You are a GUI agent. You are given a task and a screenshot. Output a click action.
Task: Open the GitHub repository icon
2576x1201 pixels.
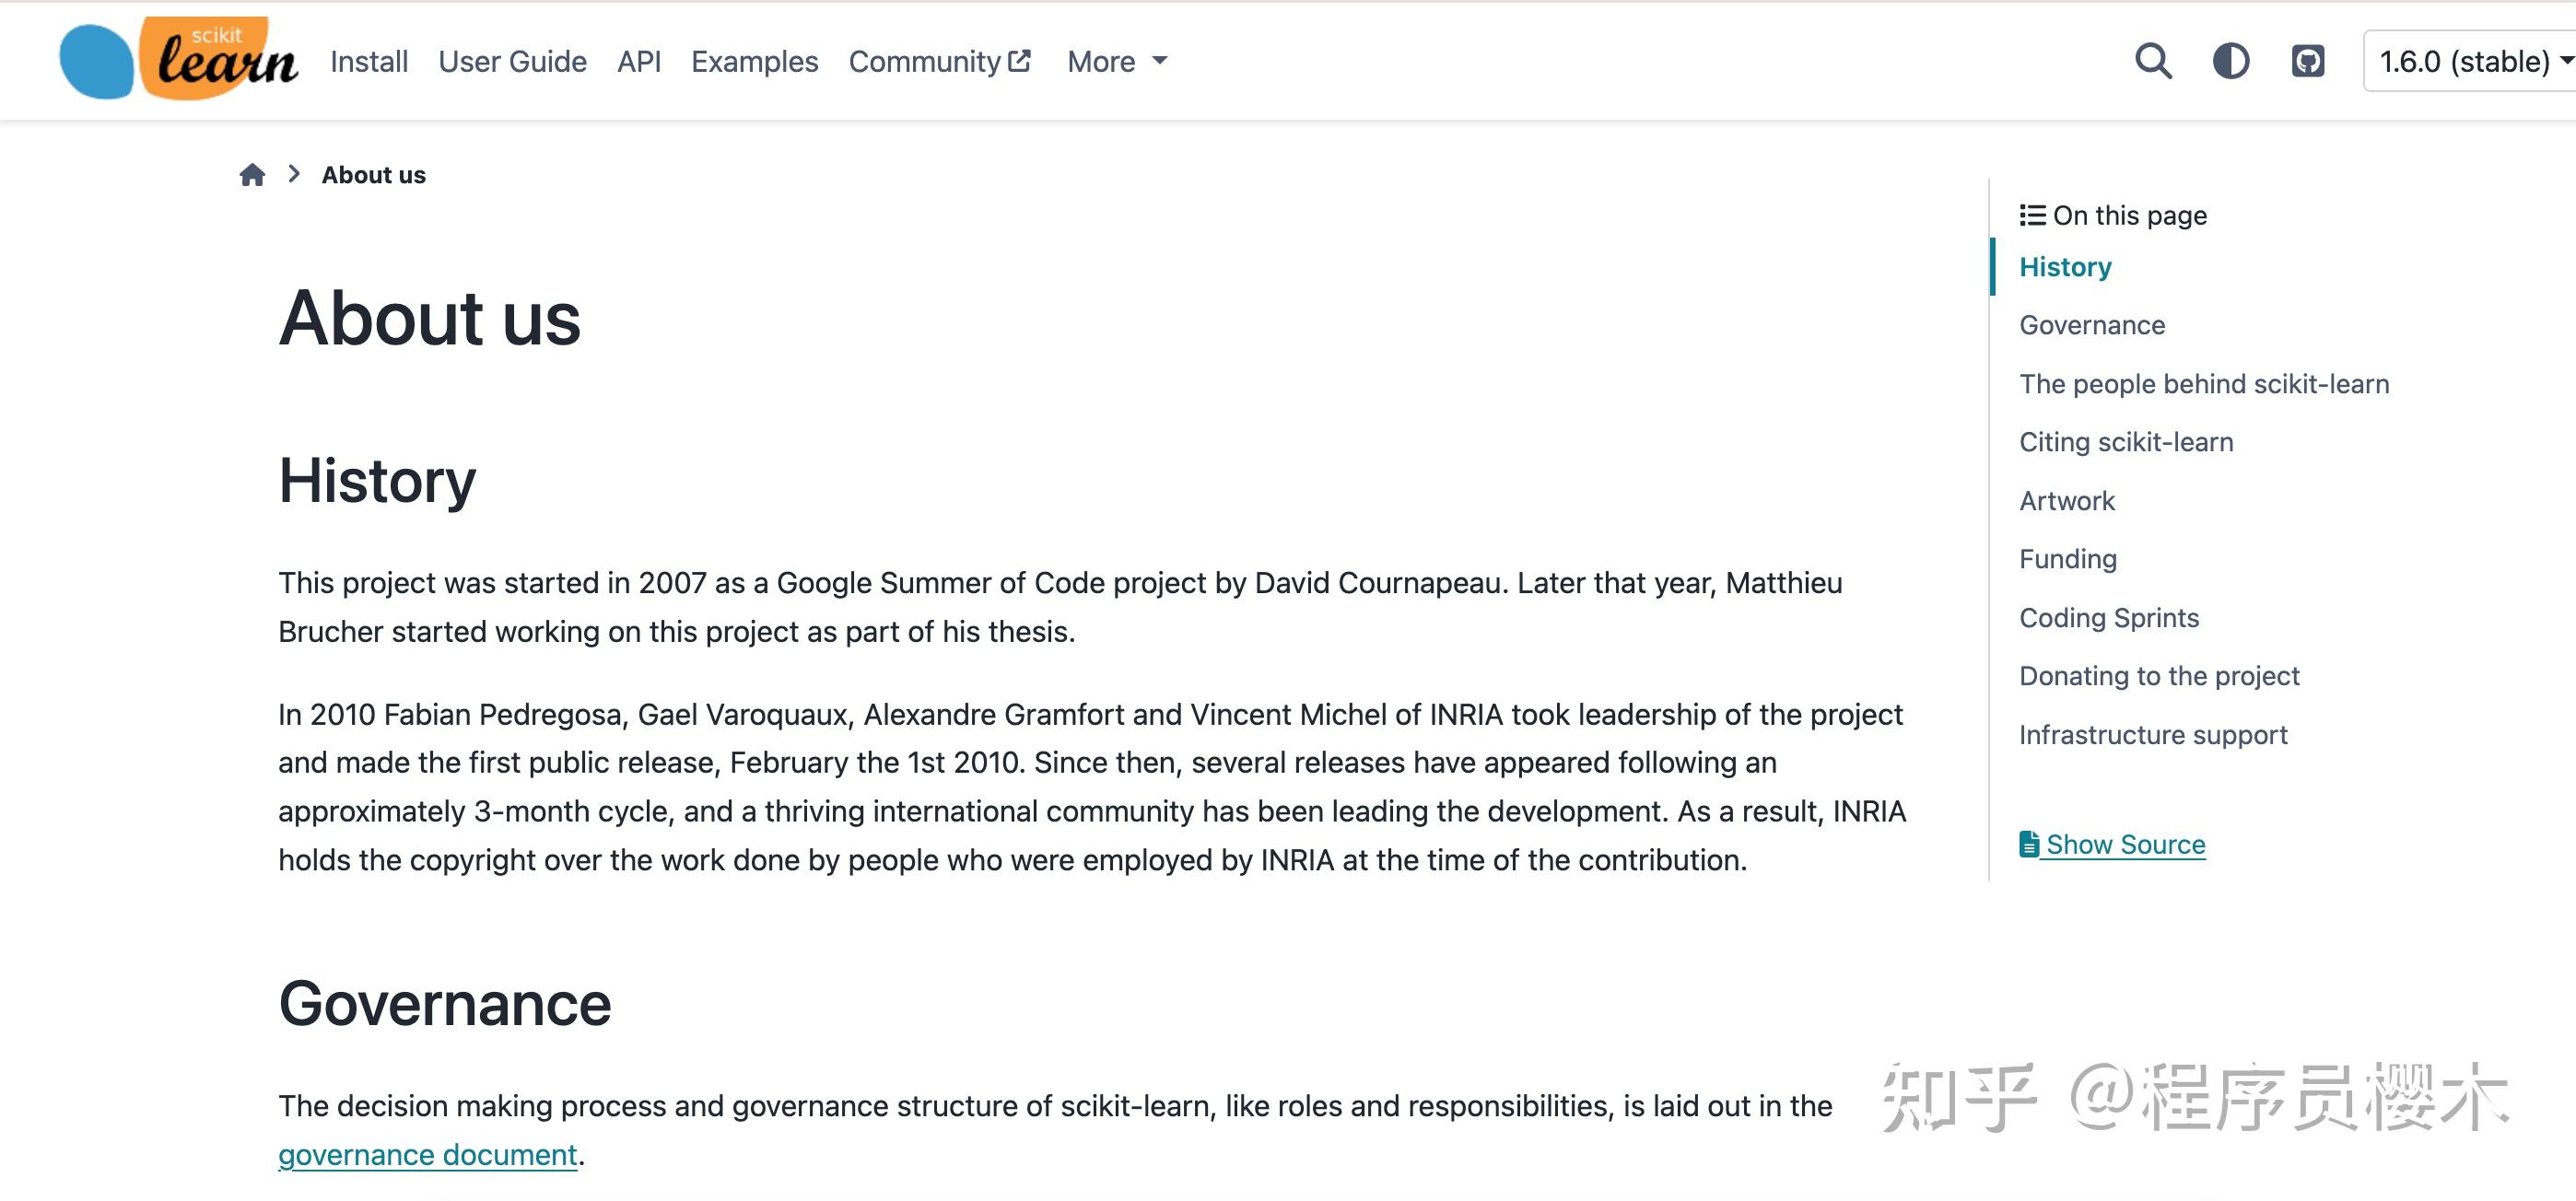click(x=2308, y=61)
